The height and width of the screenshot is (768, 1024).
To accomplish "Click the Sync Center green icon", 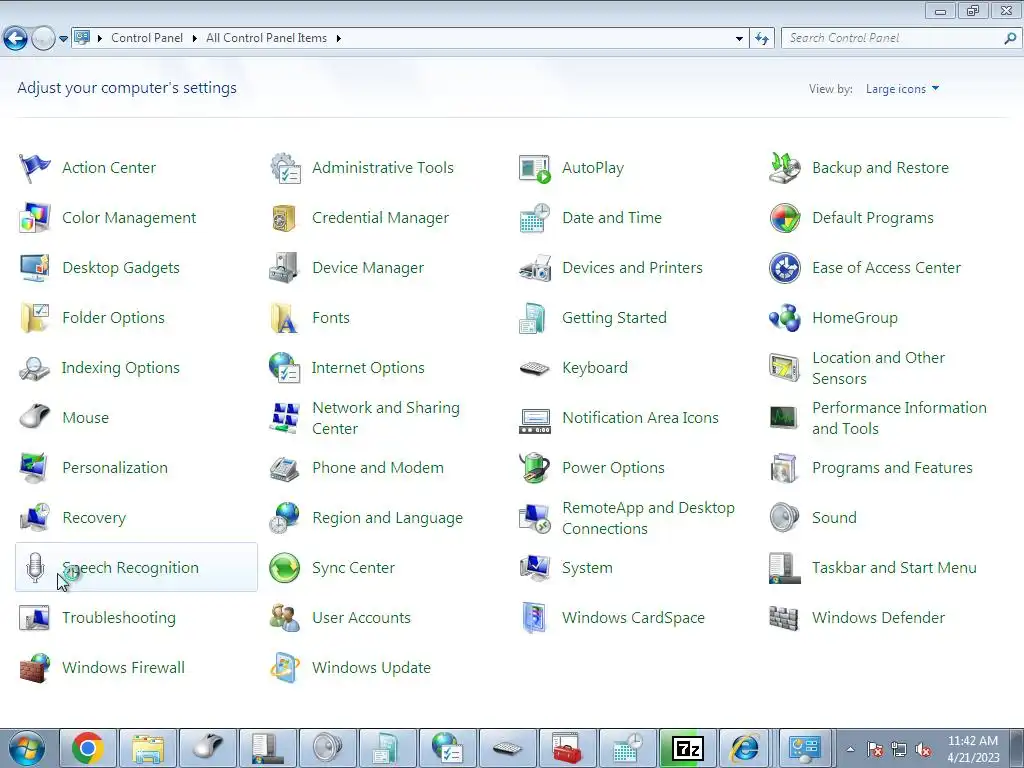I will point(285,568).
